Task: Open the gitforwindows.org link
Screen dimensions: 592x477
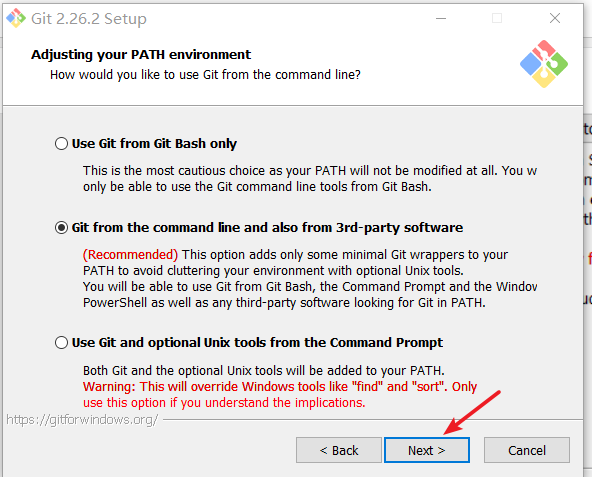Action: click(82, 420)
